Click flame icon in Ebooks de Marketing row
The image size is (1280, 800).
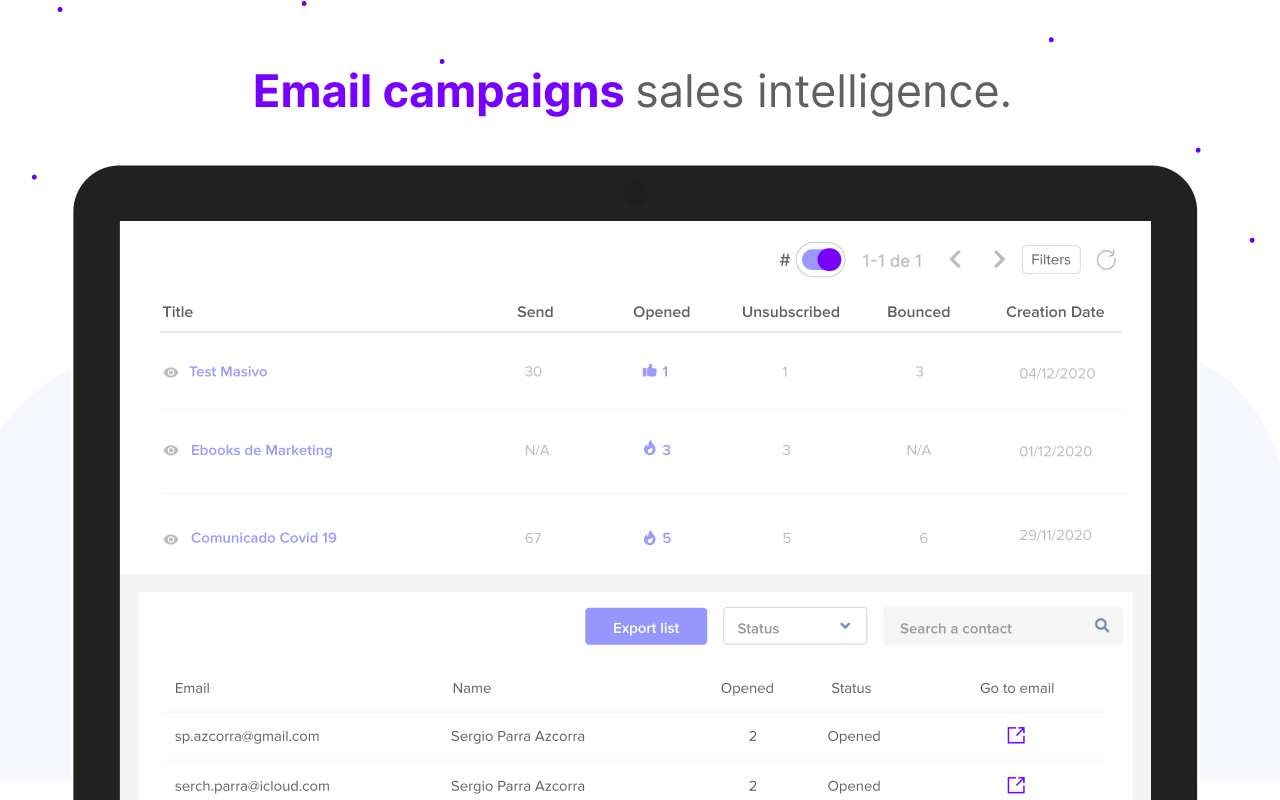[x=650, y=449]
